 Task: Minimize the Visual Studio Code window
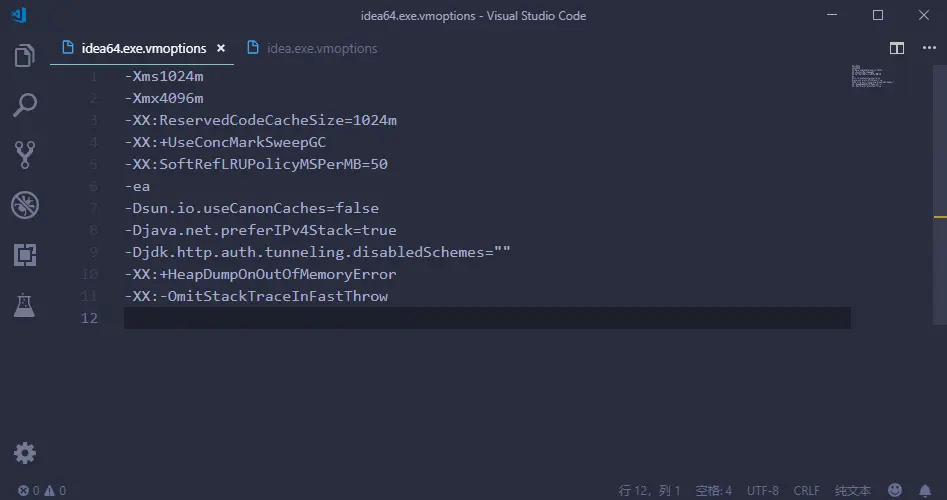pos(832,15)
